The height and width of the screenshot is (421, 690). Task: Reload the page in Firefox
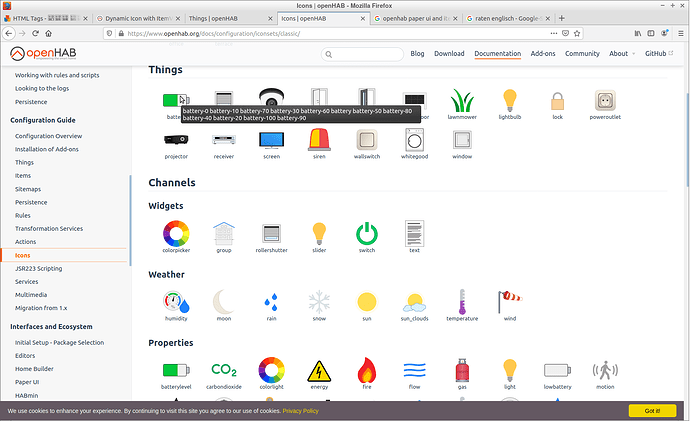click(x=35, y=33)
